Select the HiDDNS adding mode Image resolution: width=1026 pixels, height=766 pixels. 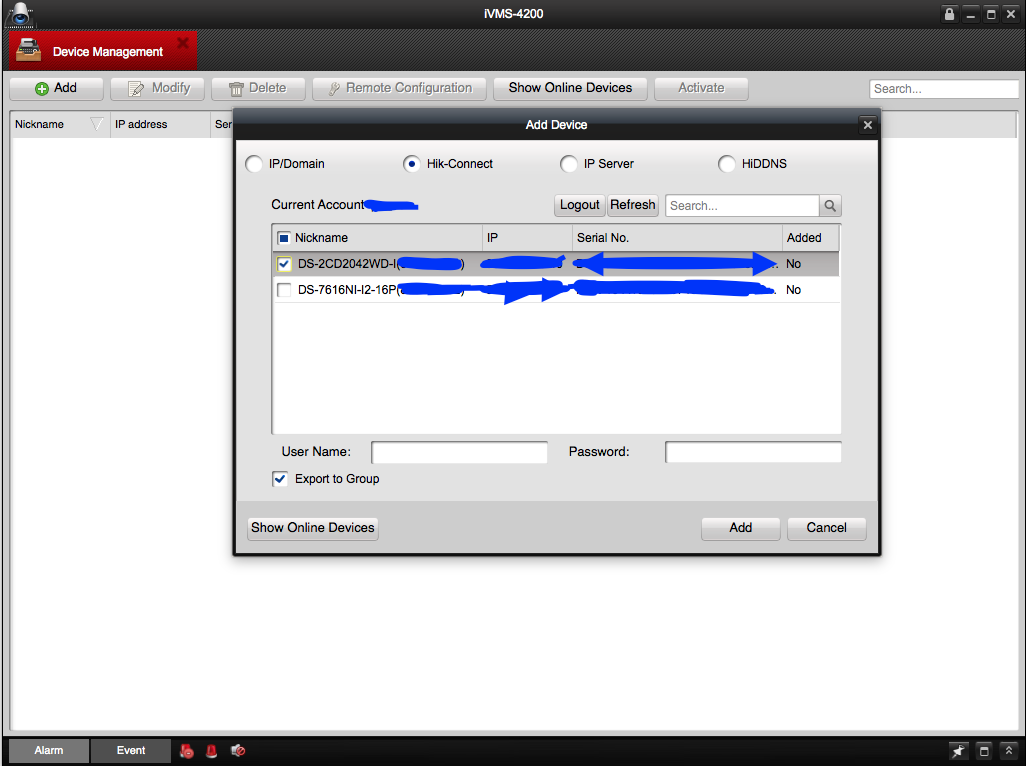point(727,164)
